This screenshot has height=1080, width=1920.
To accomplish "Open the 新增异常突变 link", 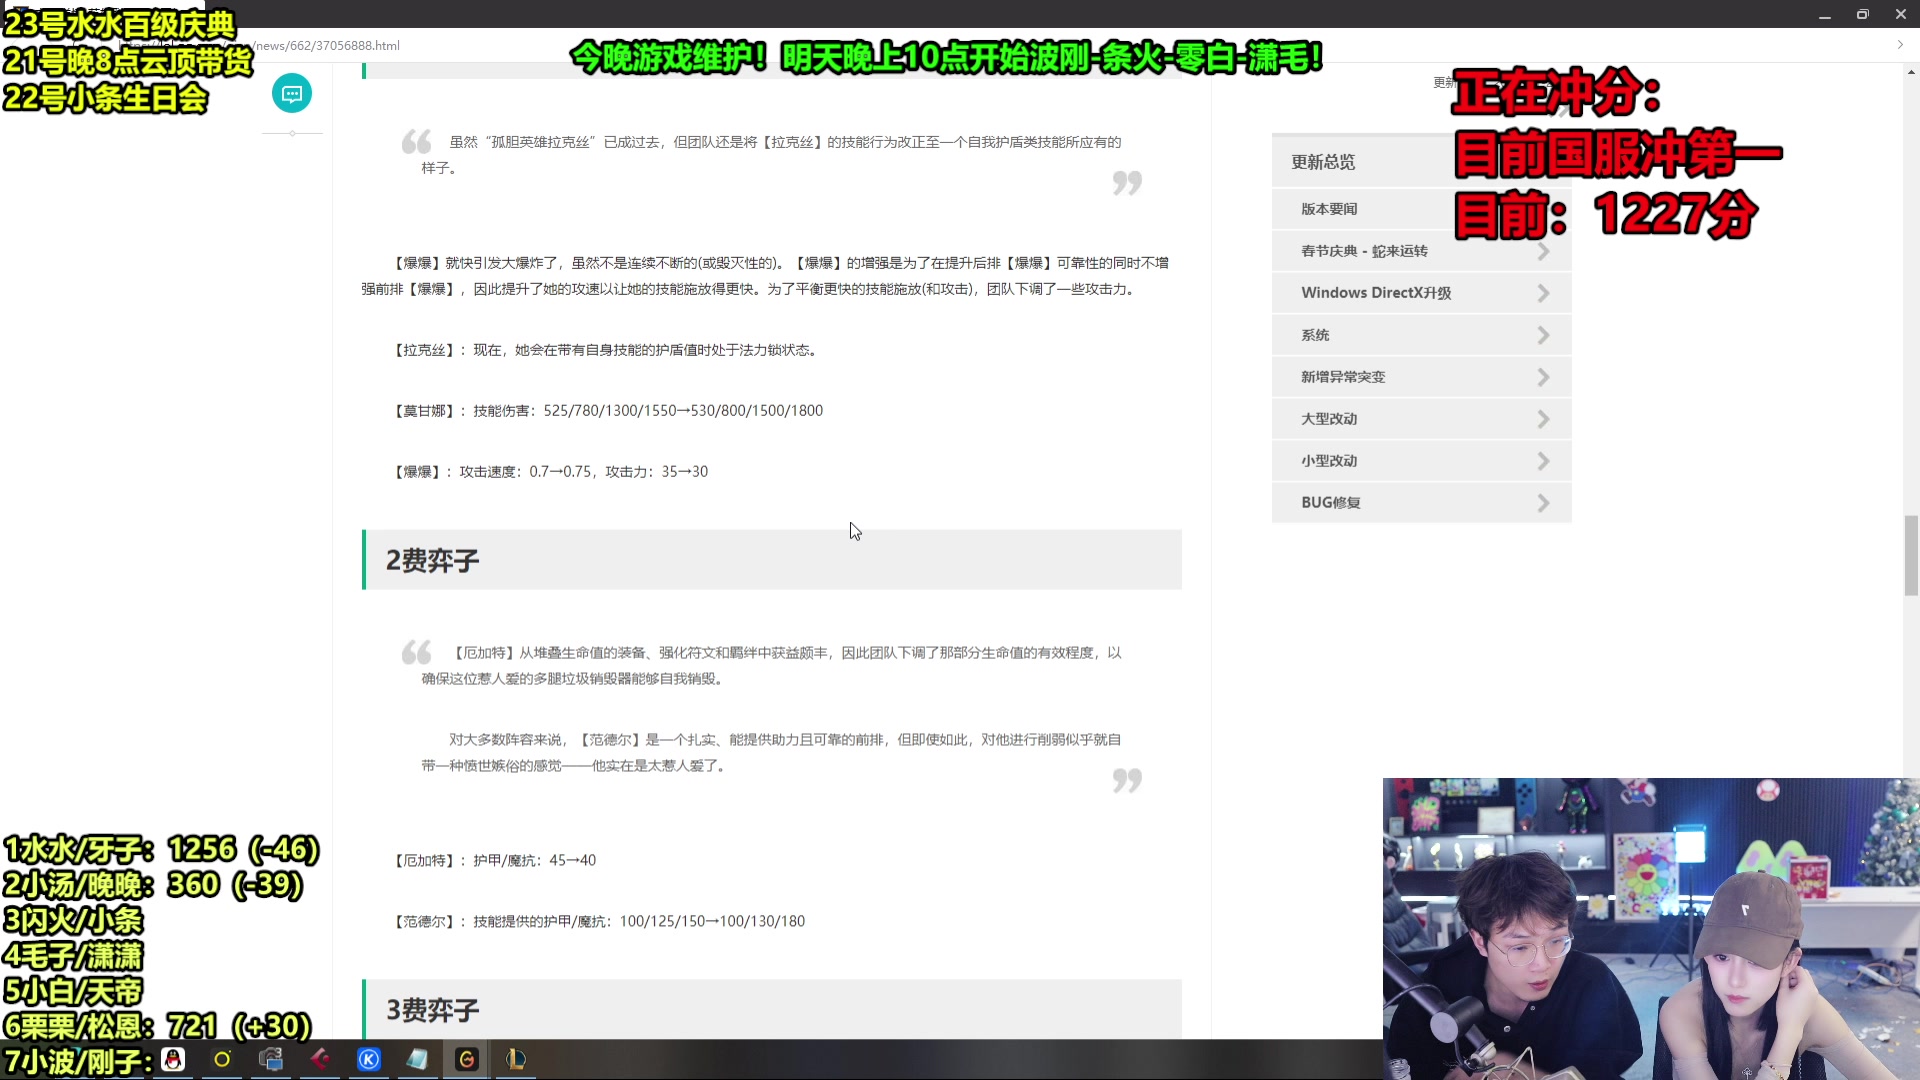I will coord(1421,376).
